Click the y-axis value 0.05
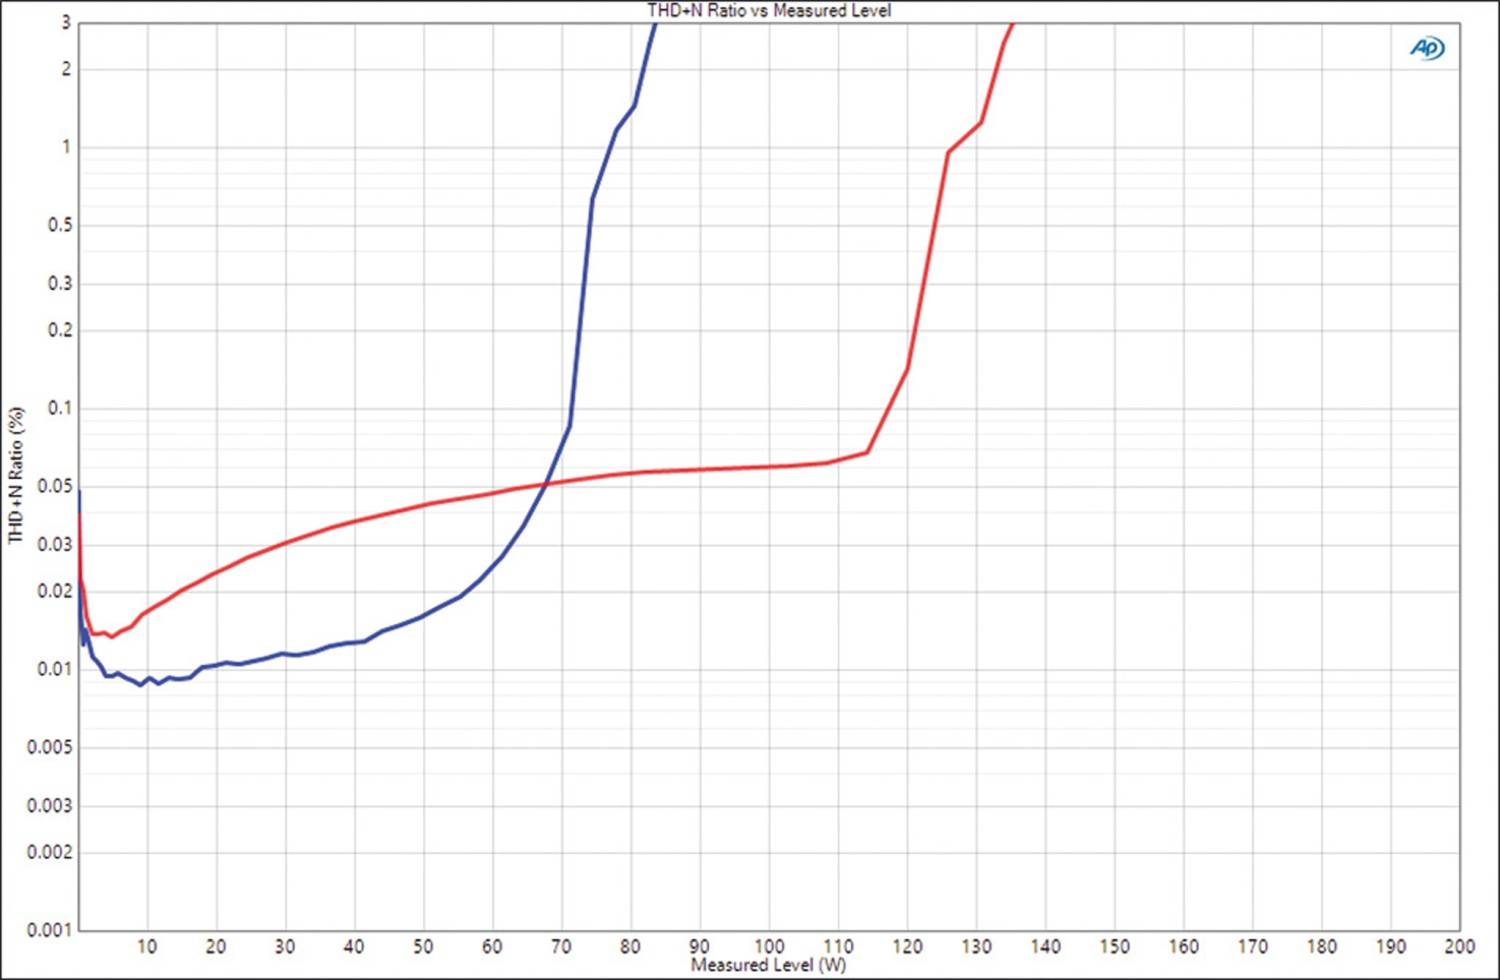This screenshot has height=980, width=1500. pos(56,486)
